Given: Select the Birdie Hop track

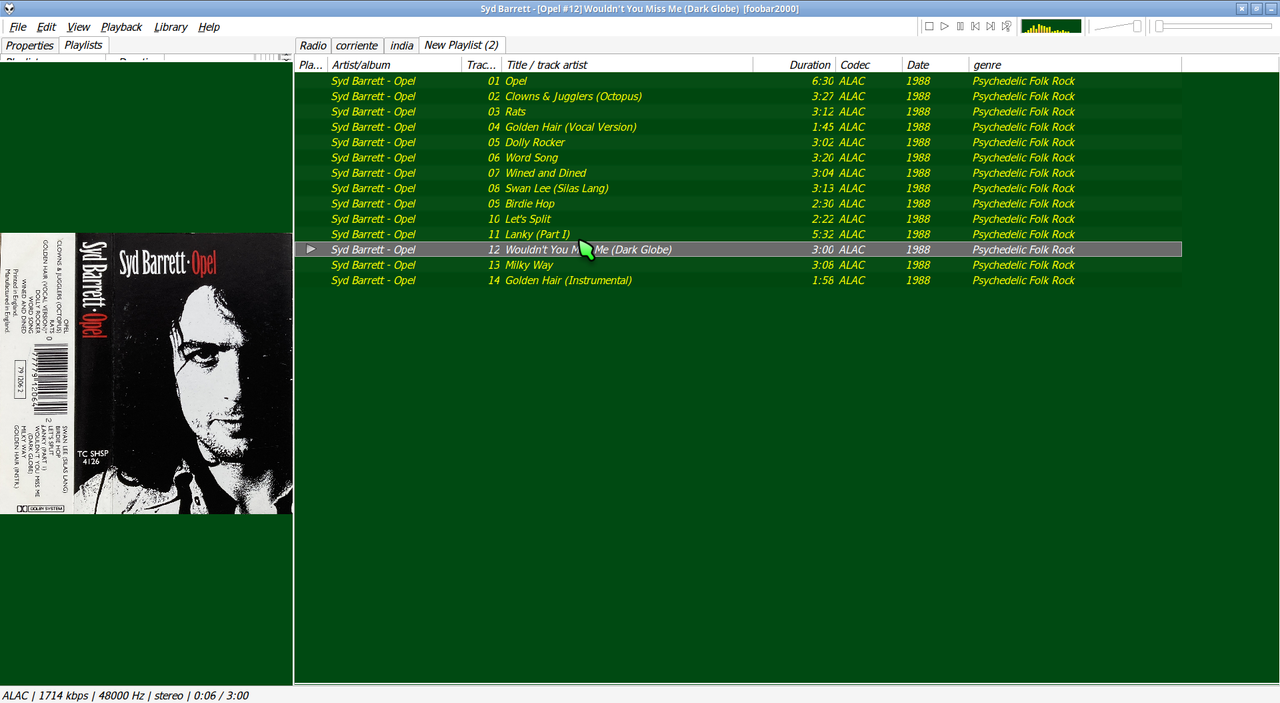Looking at the screenshot, I should (738, 204).
